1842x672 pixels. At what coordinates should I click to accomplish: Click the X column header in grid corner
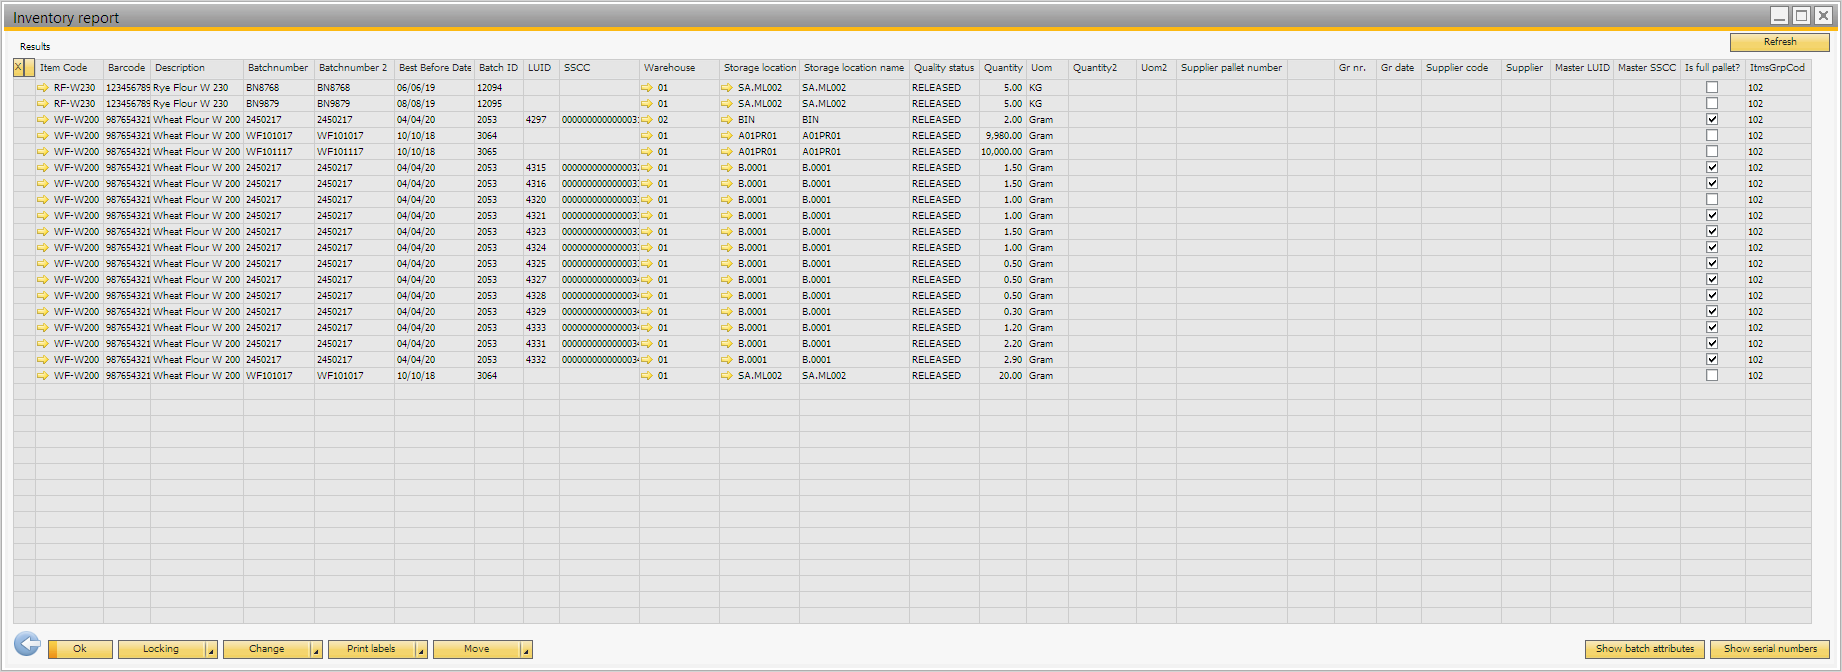(18, 68)
